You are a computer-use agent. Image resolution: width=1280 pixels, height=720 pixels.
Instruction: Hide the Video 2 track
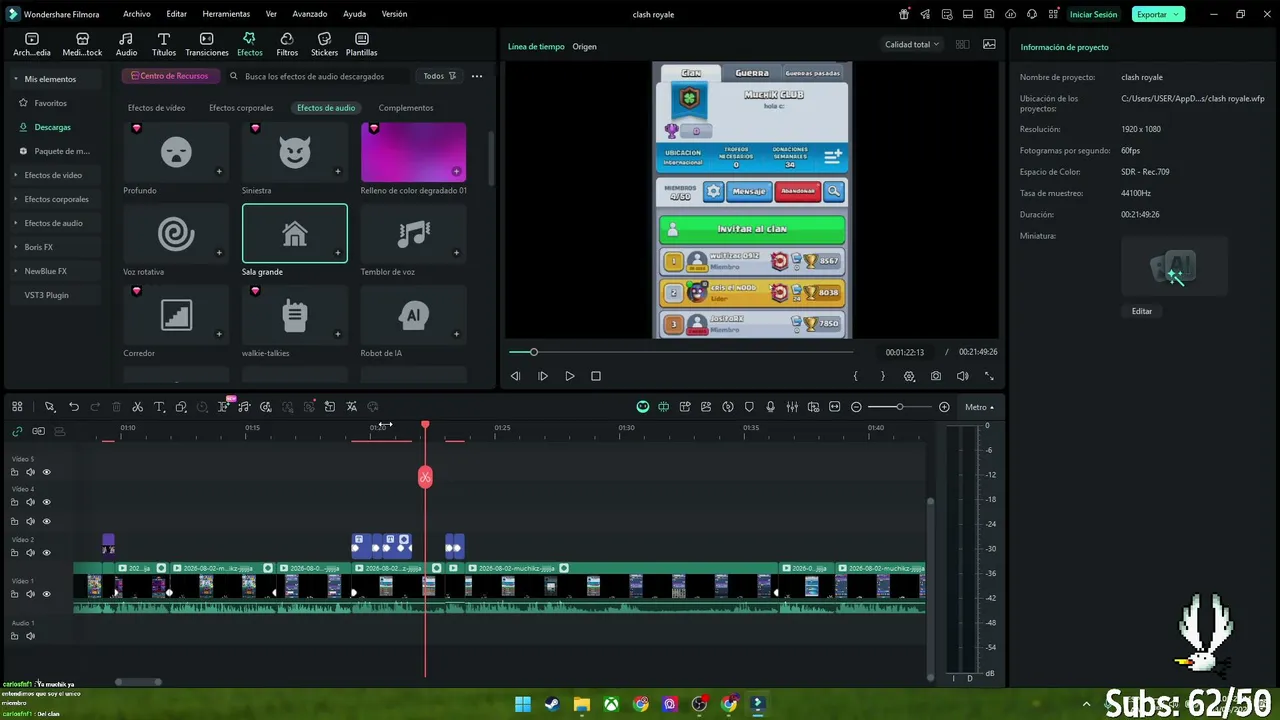tap(46, 552)
